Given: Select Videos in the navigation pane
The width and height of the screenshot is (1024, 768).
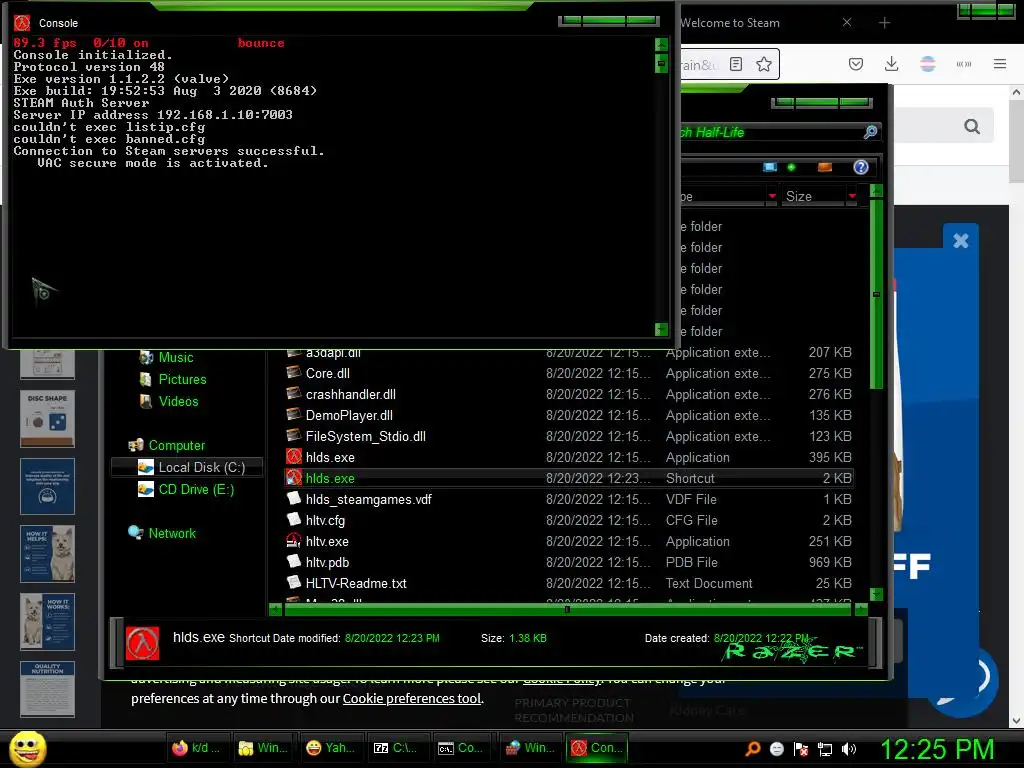Looking at the screenshot, I should click(x=178, y=402).
